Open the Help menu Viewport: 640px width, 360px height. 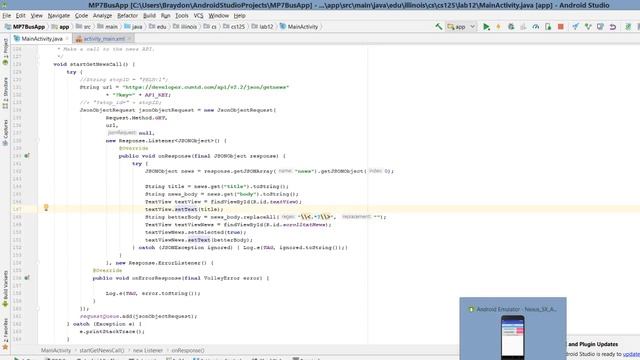[240, 16]
